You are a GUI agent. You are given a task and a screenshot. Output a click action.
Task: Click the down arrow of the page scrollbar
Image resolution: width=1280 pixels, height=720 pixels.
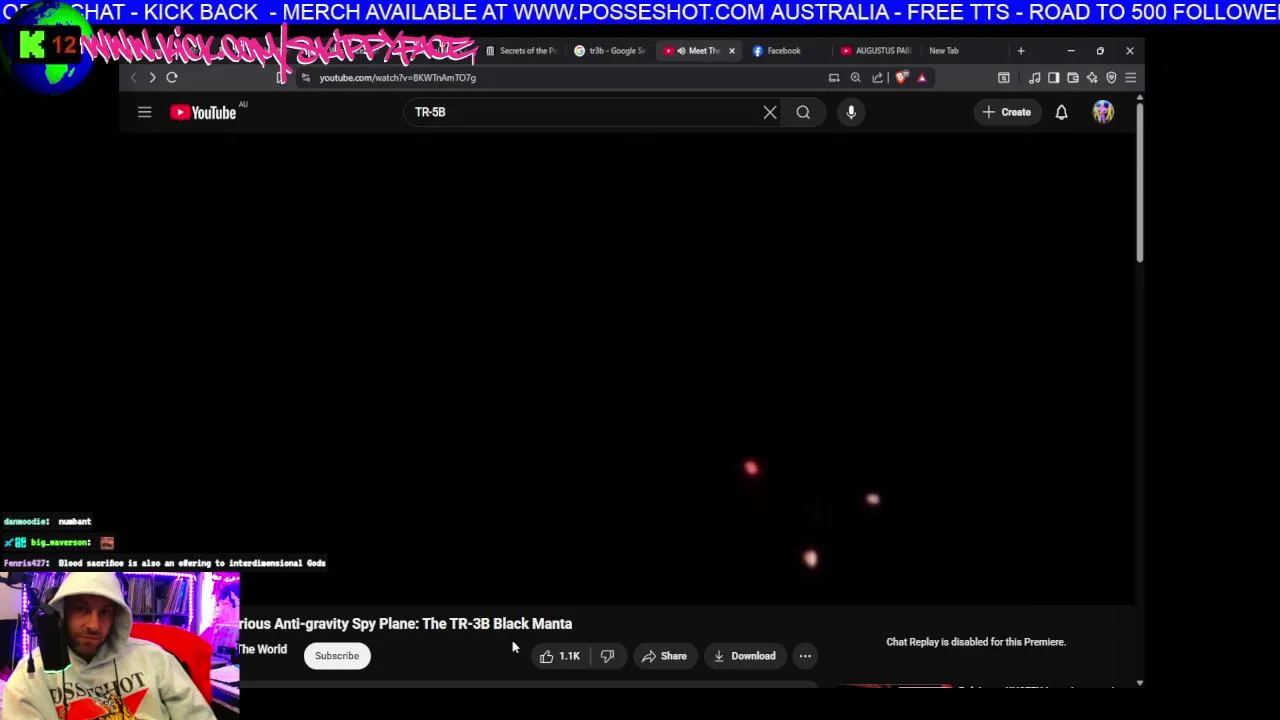tap(1139, 683)
